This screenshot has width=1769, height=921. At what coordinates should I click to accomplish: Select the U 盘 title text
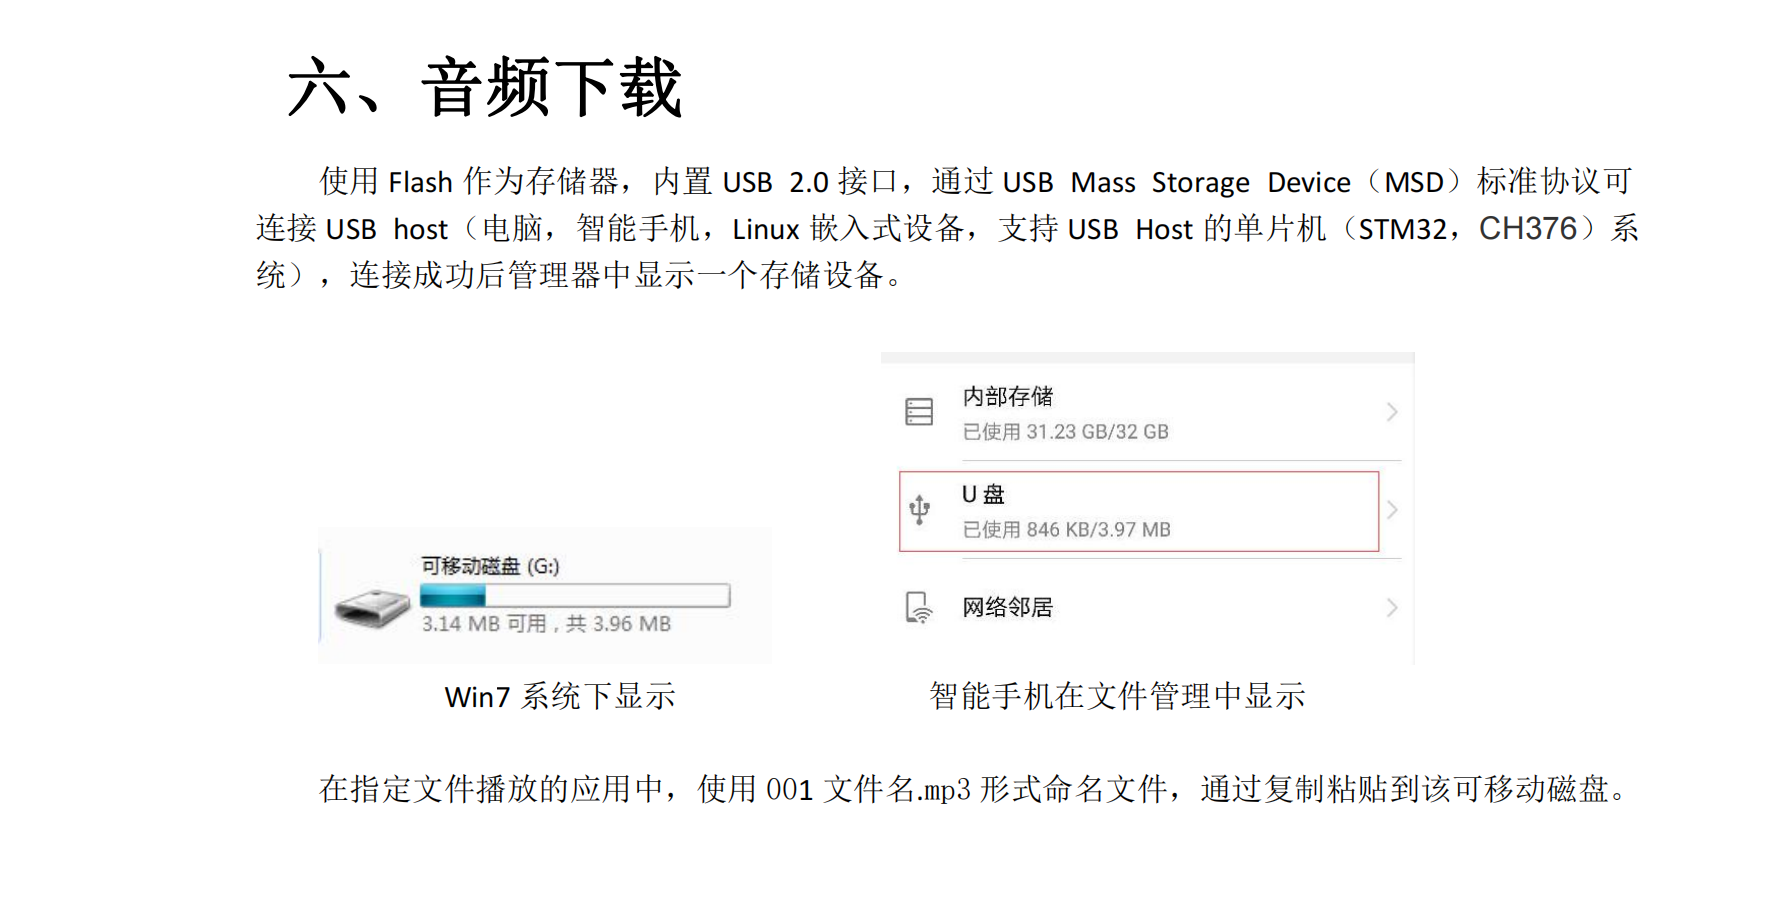click(x=983, y=494)
